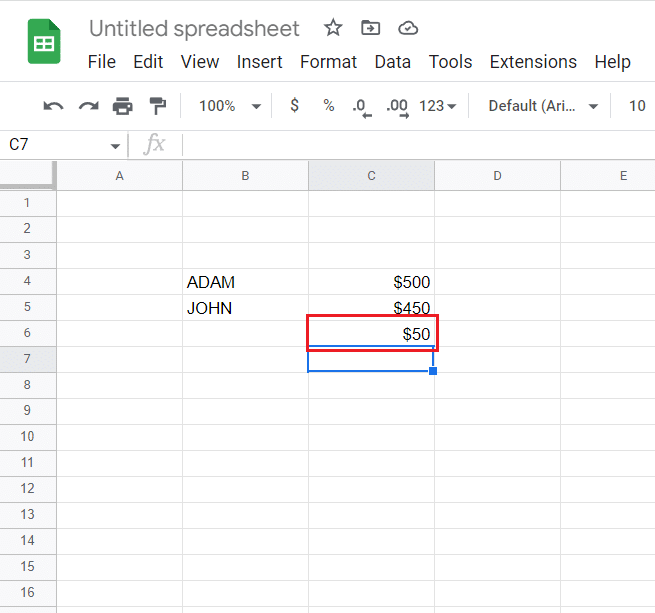Format as percent with the % icon

coord(329,105)
